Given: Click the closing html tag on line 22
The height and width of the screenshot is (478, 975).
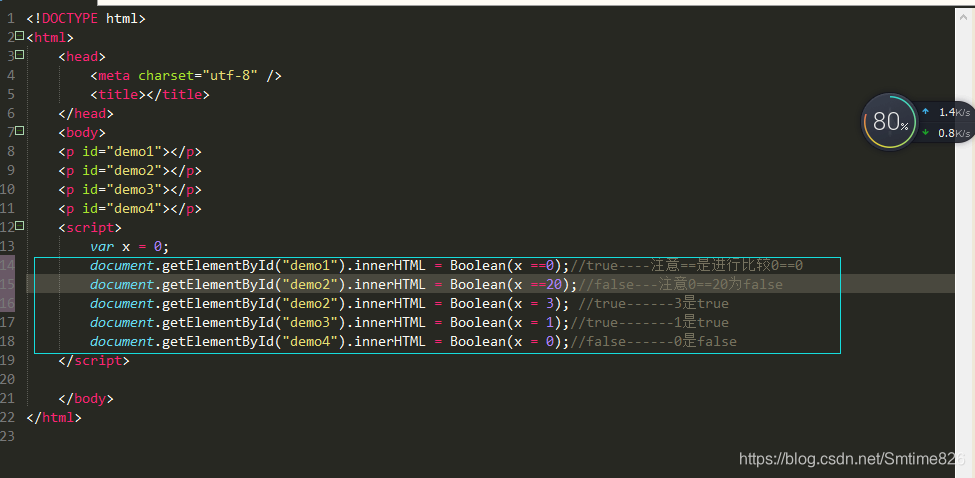Looking at the screenshot, I should pos(54,417).
